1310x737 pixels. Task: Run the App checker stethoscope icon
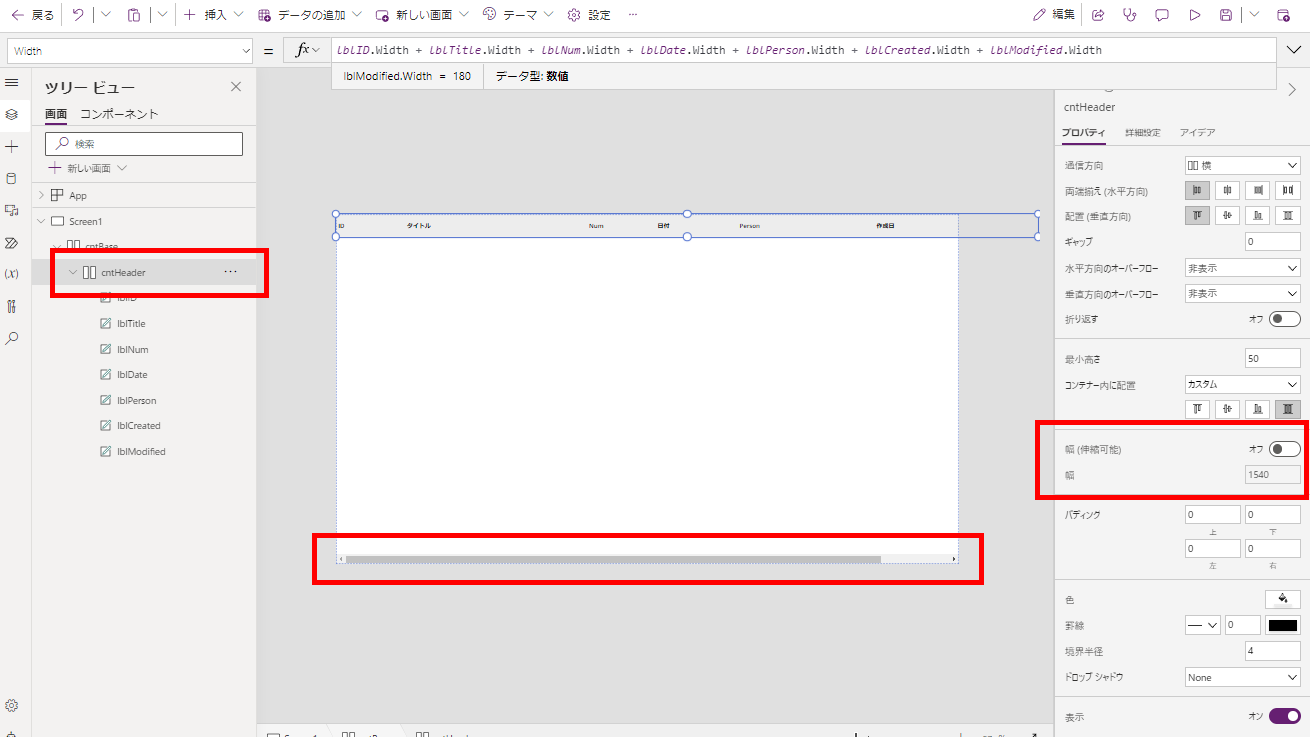point(1130,13)
